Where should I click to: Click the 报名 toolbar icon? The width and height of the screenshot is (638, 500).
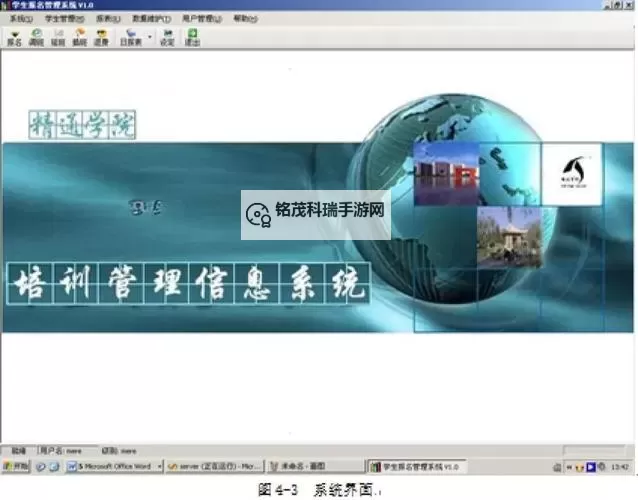pos(15,38)
